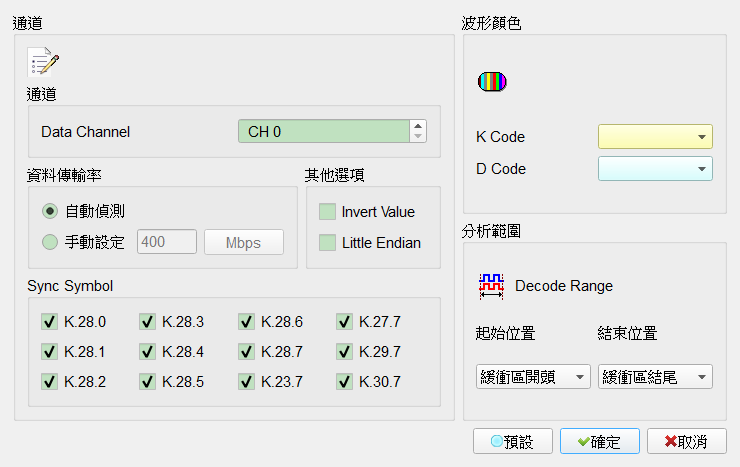
Task: Enable the Little Endian checkbox
Action: tap(327, 242)
